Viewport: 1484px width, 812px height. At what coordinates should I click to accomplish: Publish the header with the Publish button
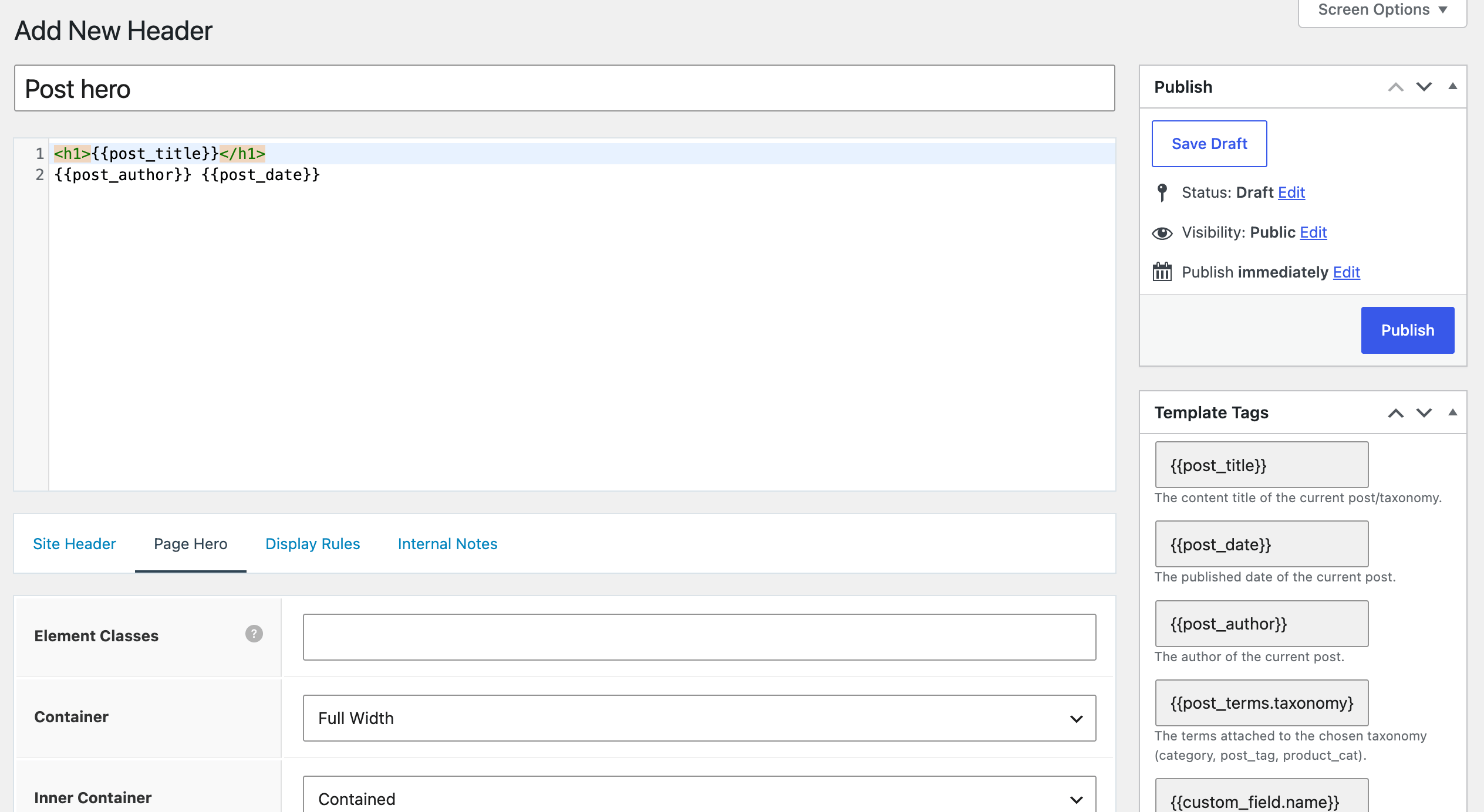click(x=1407, y=330)
